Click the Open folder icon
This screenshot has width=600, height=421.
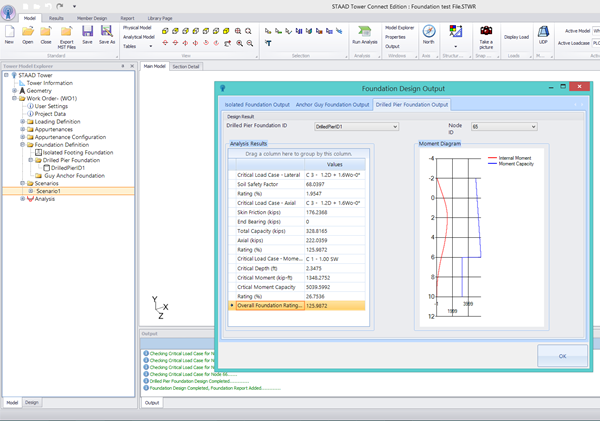tap(28, 32)
